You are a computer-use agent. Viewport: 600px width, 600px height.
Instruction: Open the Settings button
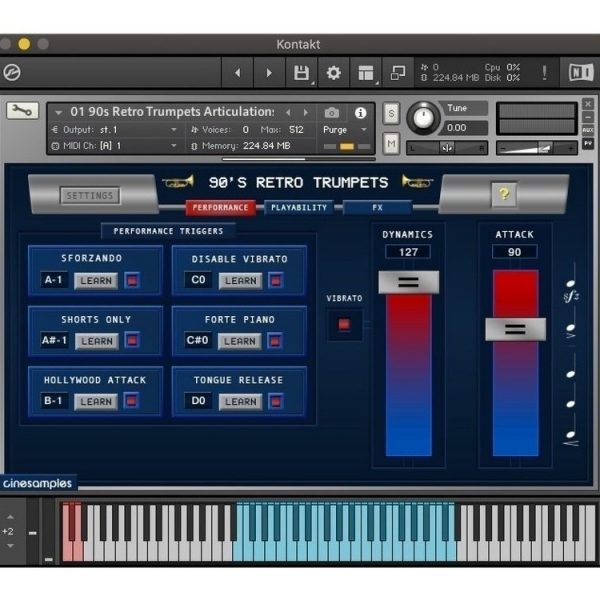90,196
